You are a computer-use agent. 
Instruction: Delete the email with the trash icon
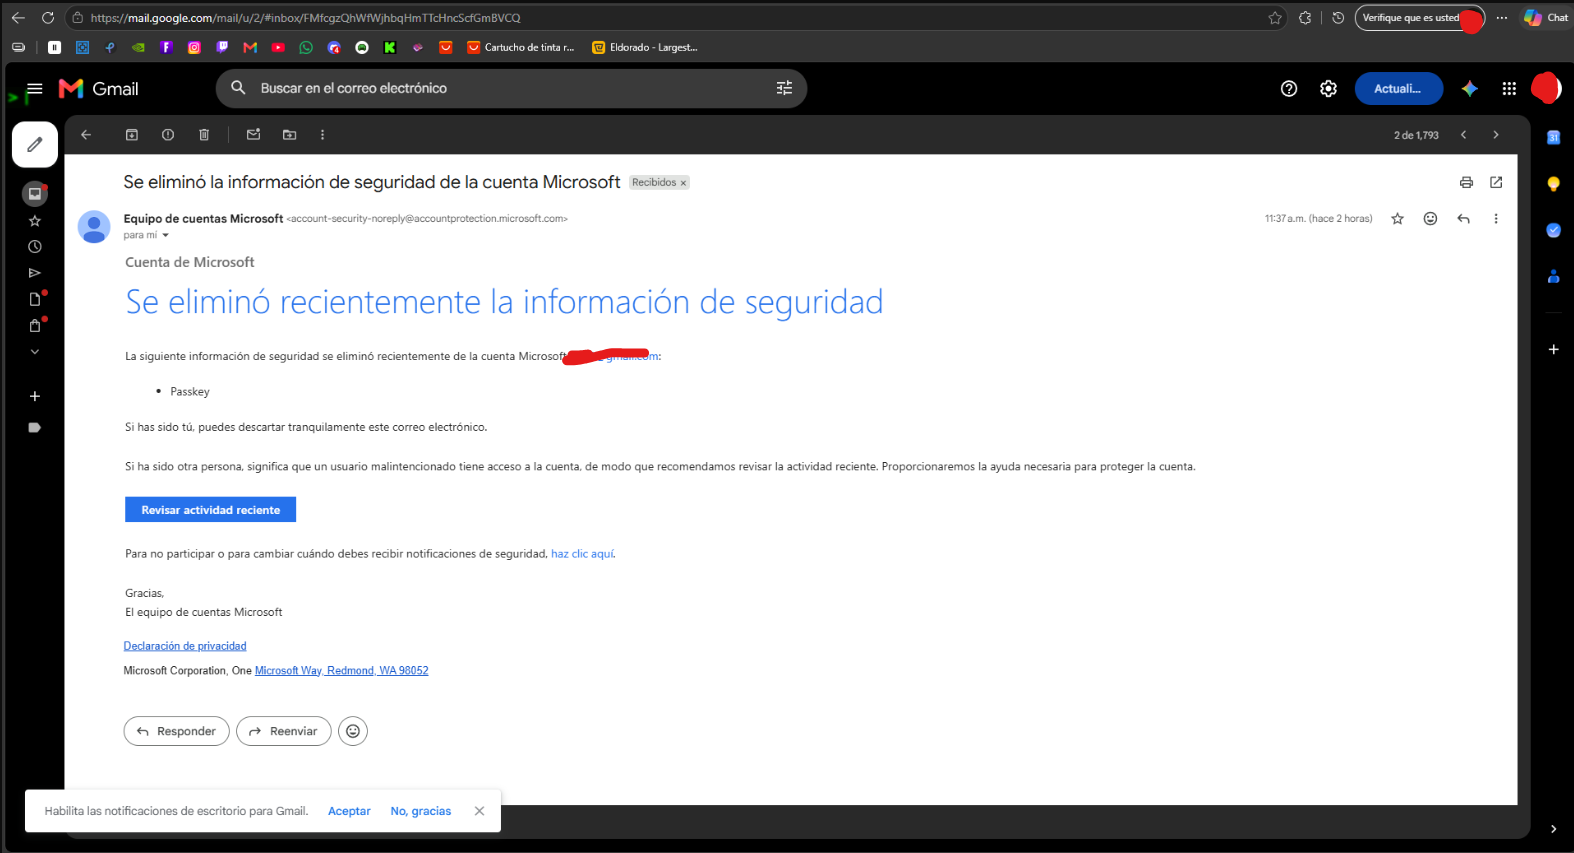[x=204, y=135]
